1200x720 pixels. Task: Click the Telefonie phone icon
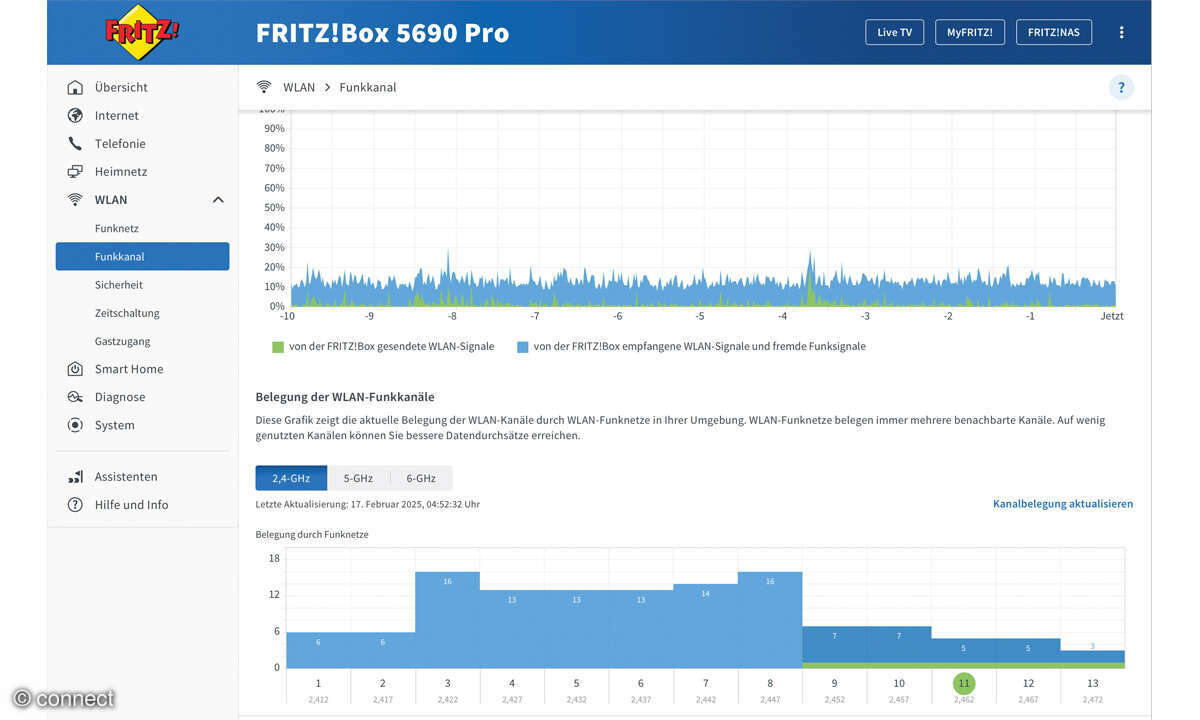click(x=75, y=143)
